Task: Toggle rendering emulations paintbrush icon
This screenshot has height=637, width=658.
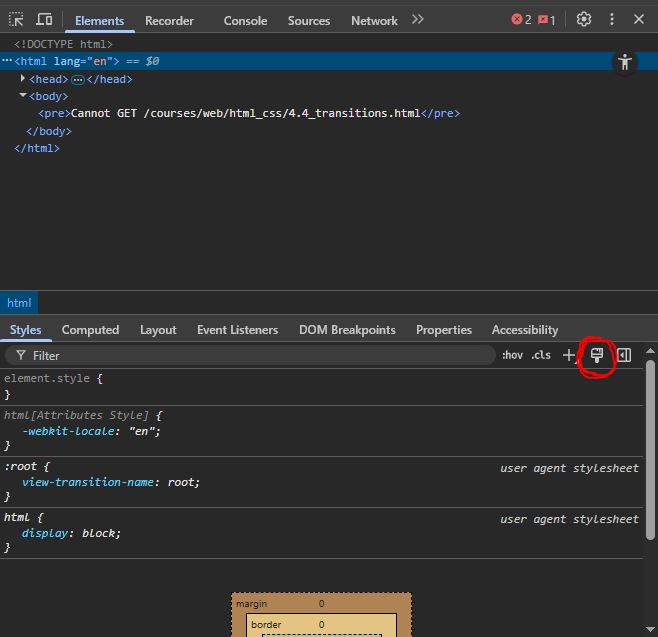Action: 597,355
